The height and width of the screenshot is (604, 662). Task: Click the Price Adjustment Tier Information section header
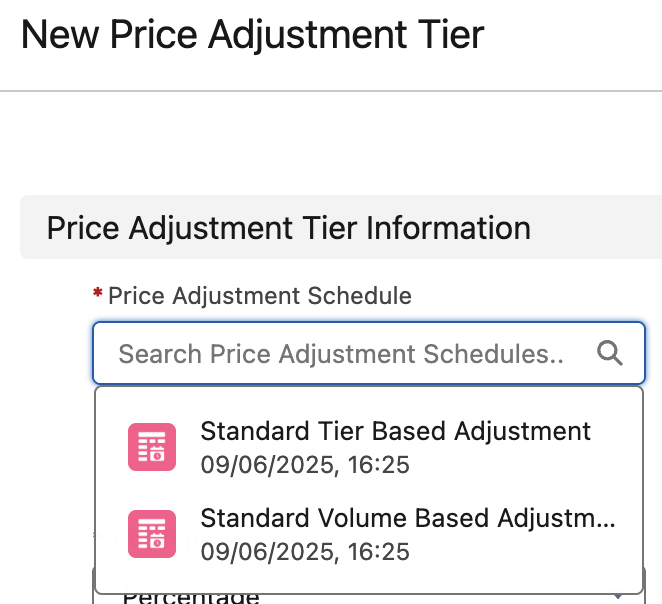[288, 228]
